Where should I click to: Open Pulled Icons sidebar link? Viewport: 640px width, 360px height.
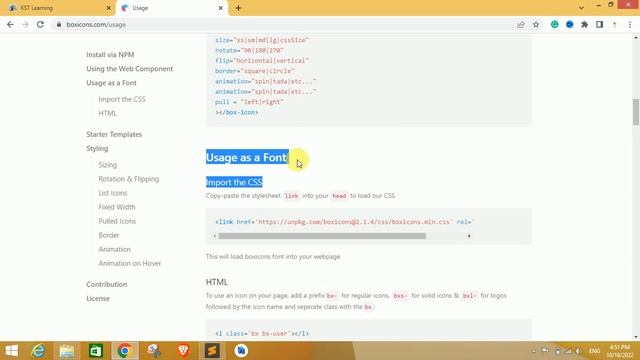(x=117, y=221)
